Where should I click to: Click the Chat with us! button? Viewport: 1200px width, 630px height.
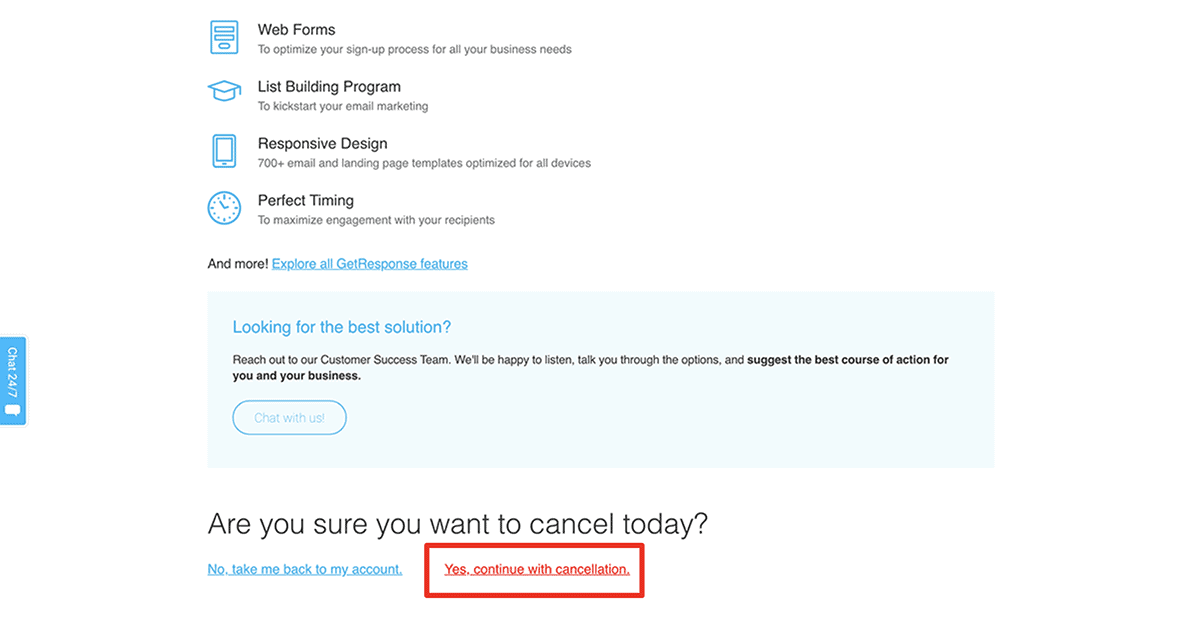tap(289, 418)
